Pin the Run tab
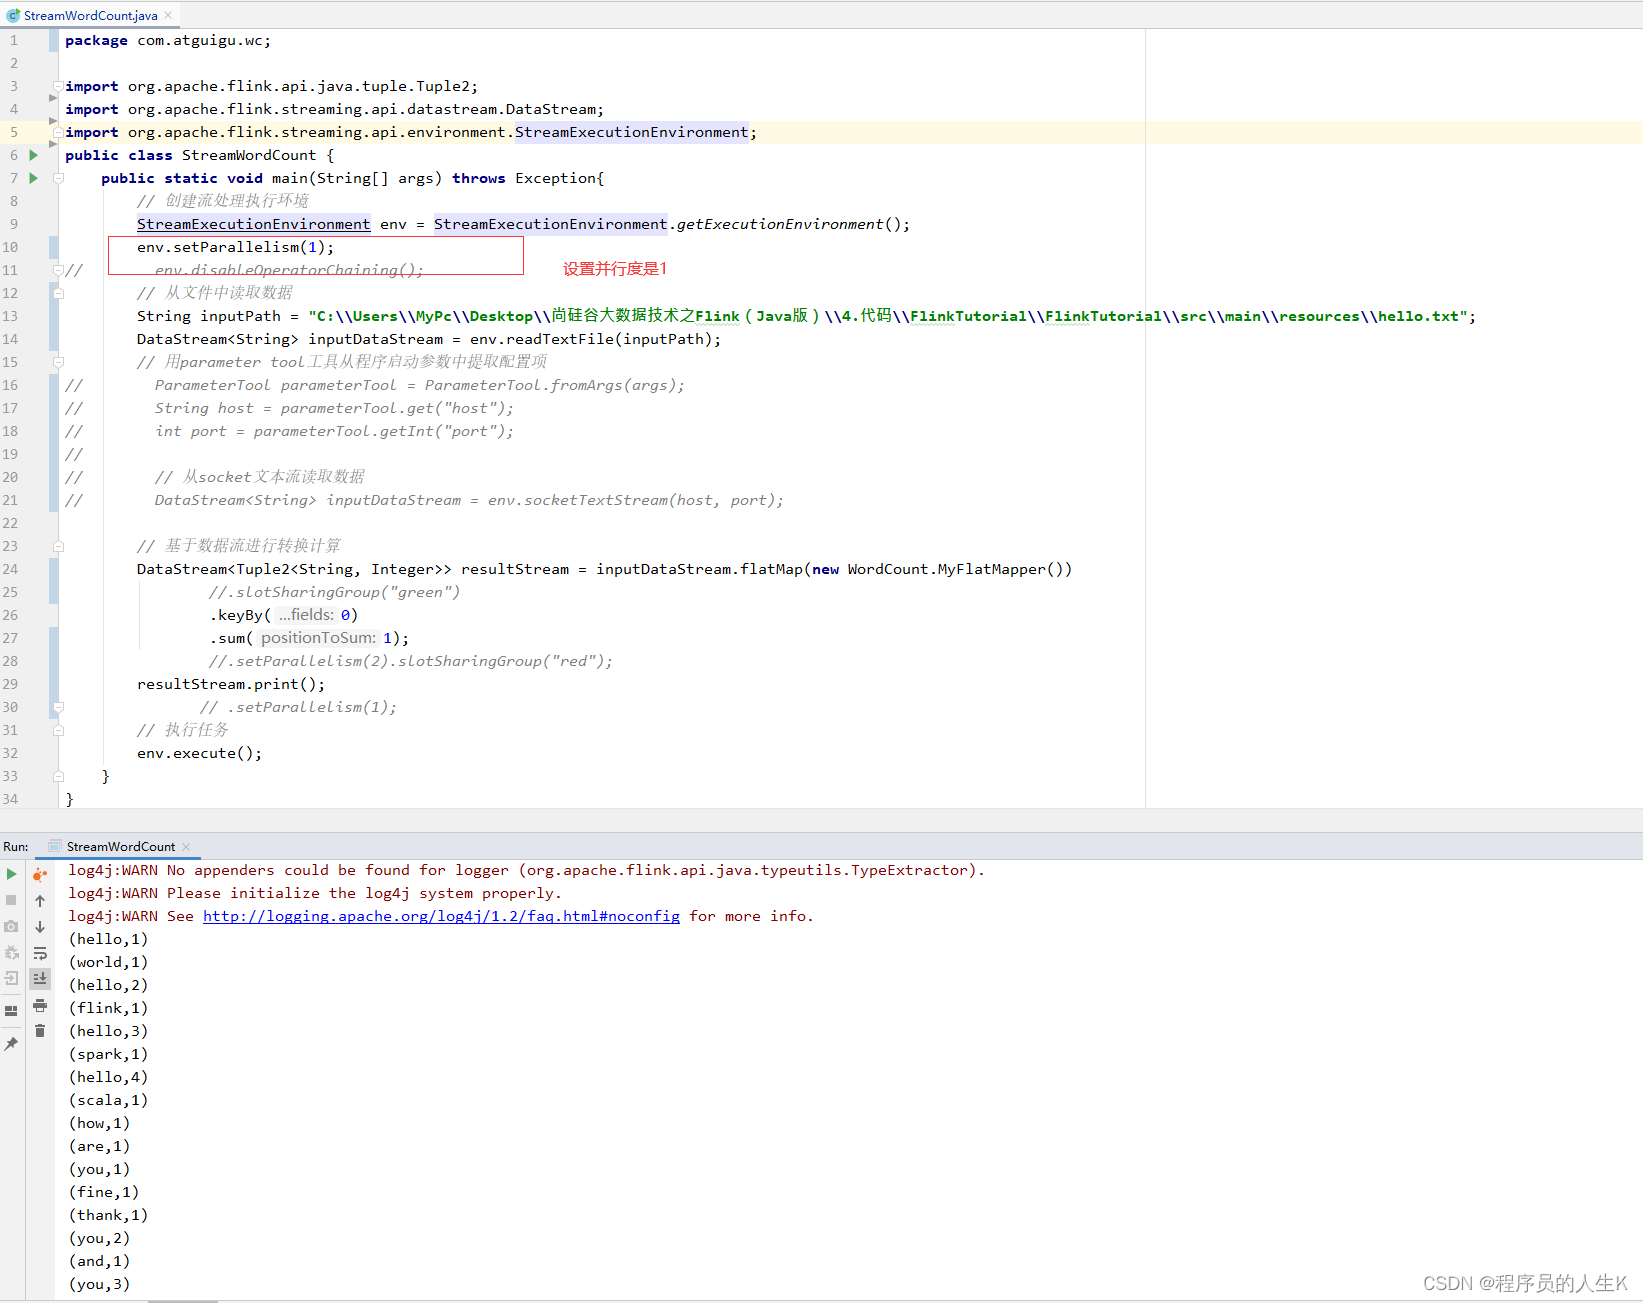The width and height of the screenshot is (1643, 1303). point(11,1043)
